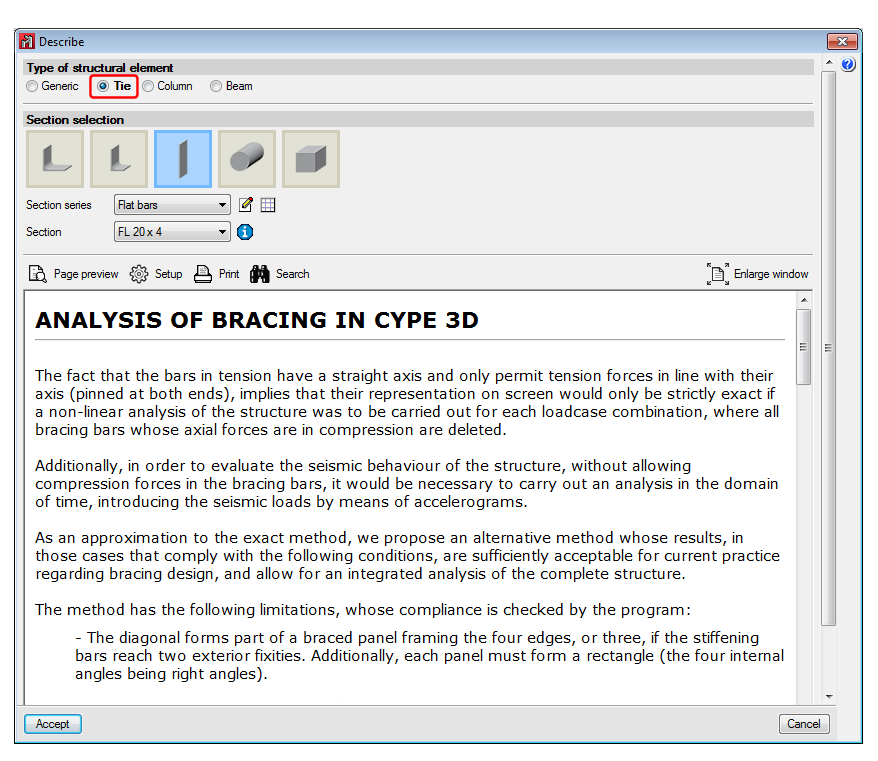Click the heading 'ANALYSIS OF BRACING IN CYPE 3D'

click(257, 320)
